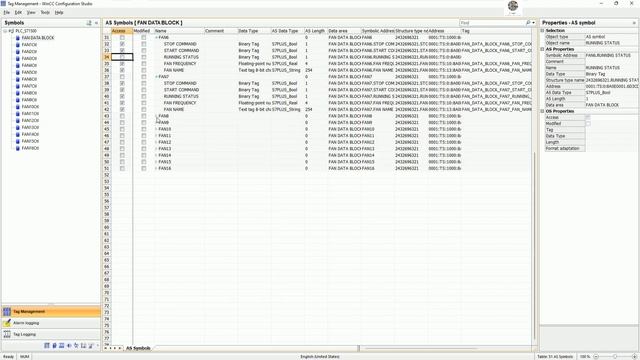Open the Help menu
Image resolution: width=640 pixels, height=360 pixels.
59,13
